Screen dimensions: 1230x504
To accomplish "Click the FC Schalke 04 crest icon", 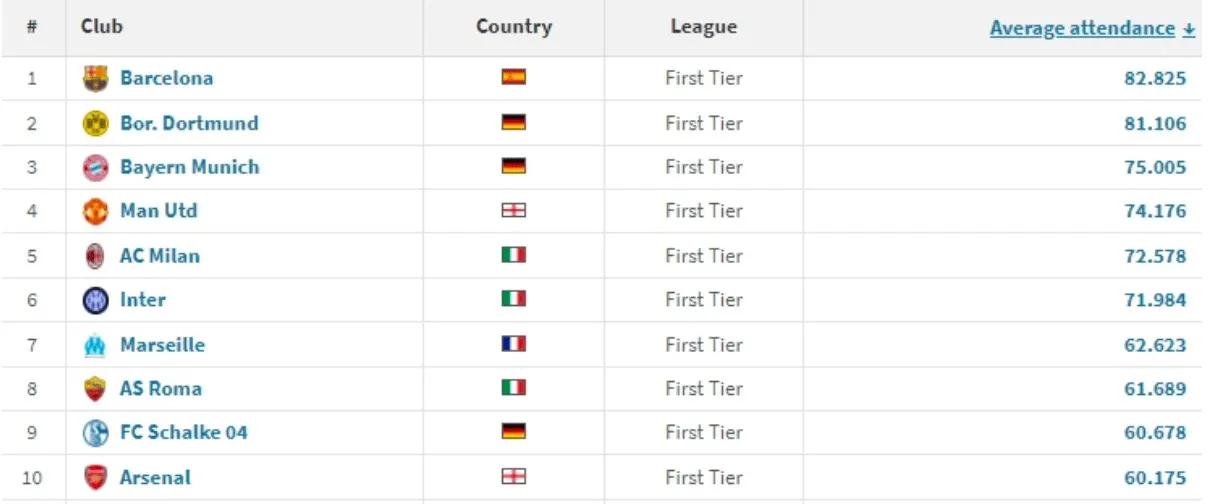I will [95, 433].
